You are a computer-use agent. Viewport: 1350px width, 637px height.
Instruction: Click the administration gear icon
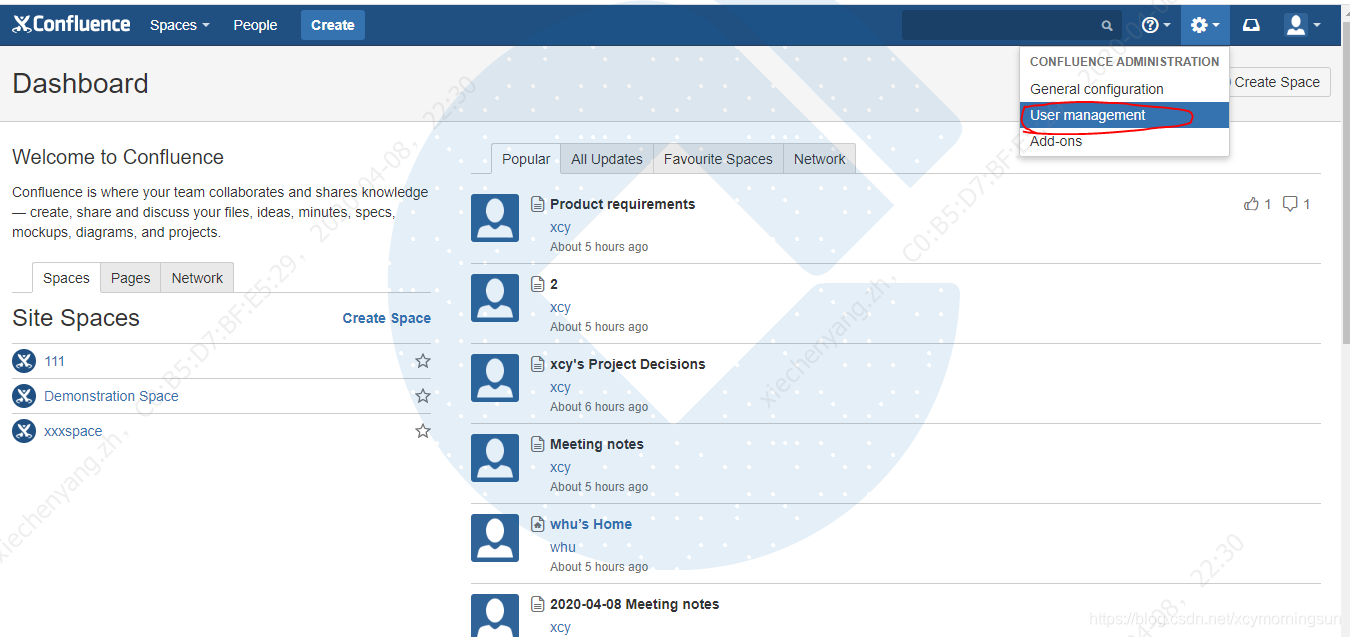point(1205,25)
